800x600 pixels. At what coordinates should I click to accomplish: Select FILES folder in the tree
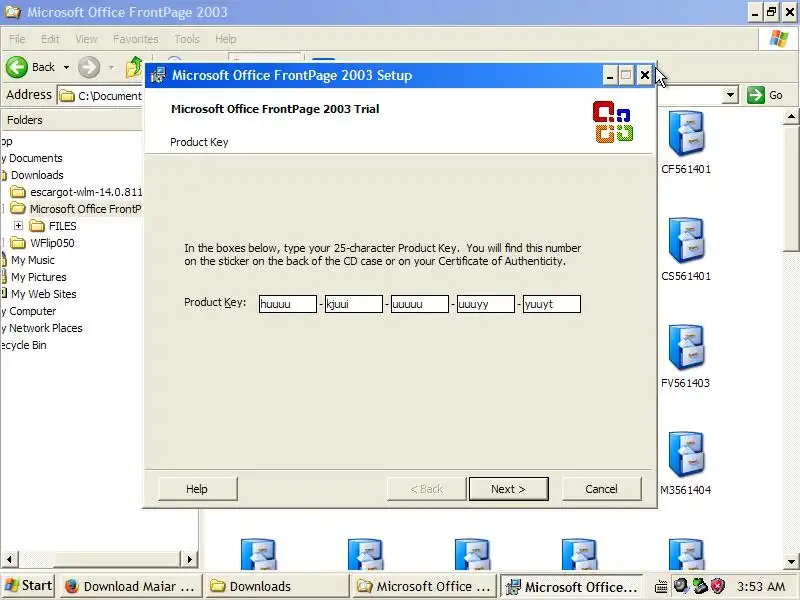tap(53, 226)
